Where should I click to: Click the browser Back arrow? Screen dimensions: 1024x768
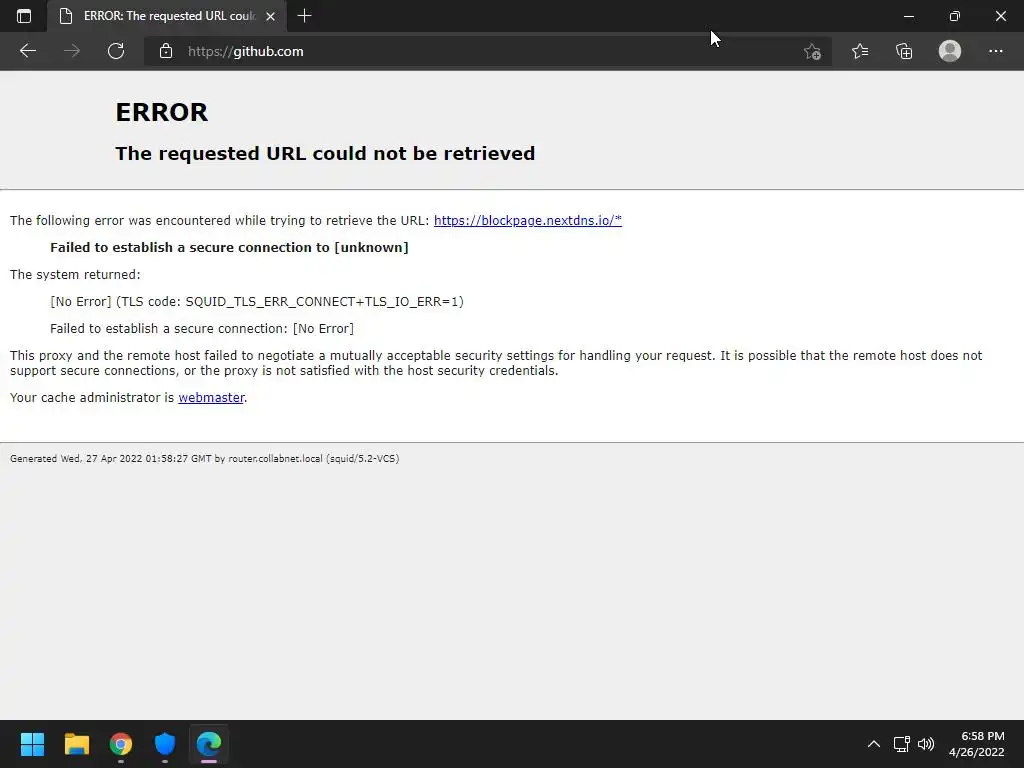[27, 51]
